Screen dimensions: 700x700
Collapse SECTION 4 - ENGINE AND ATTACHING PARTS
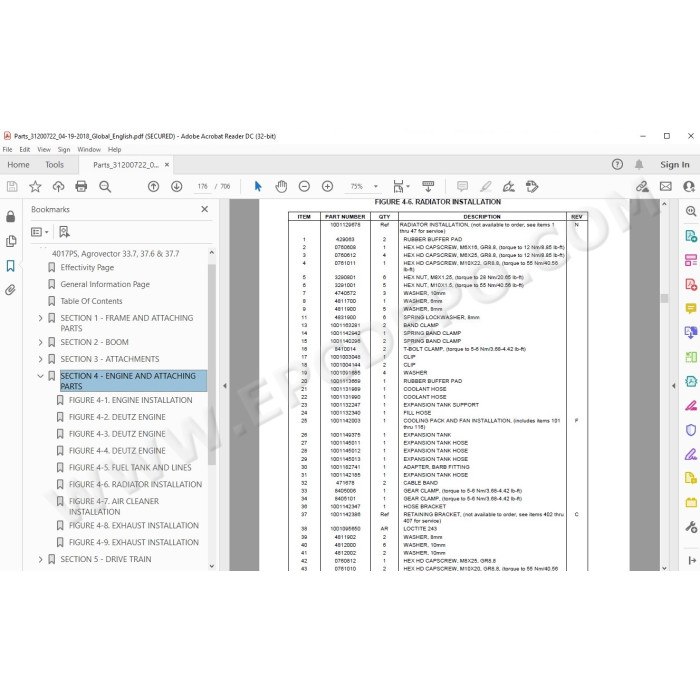[x=40, y=376]
